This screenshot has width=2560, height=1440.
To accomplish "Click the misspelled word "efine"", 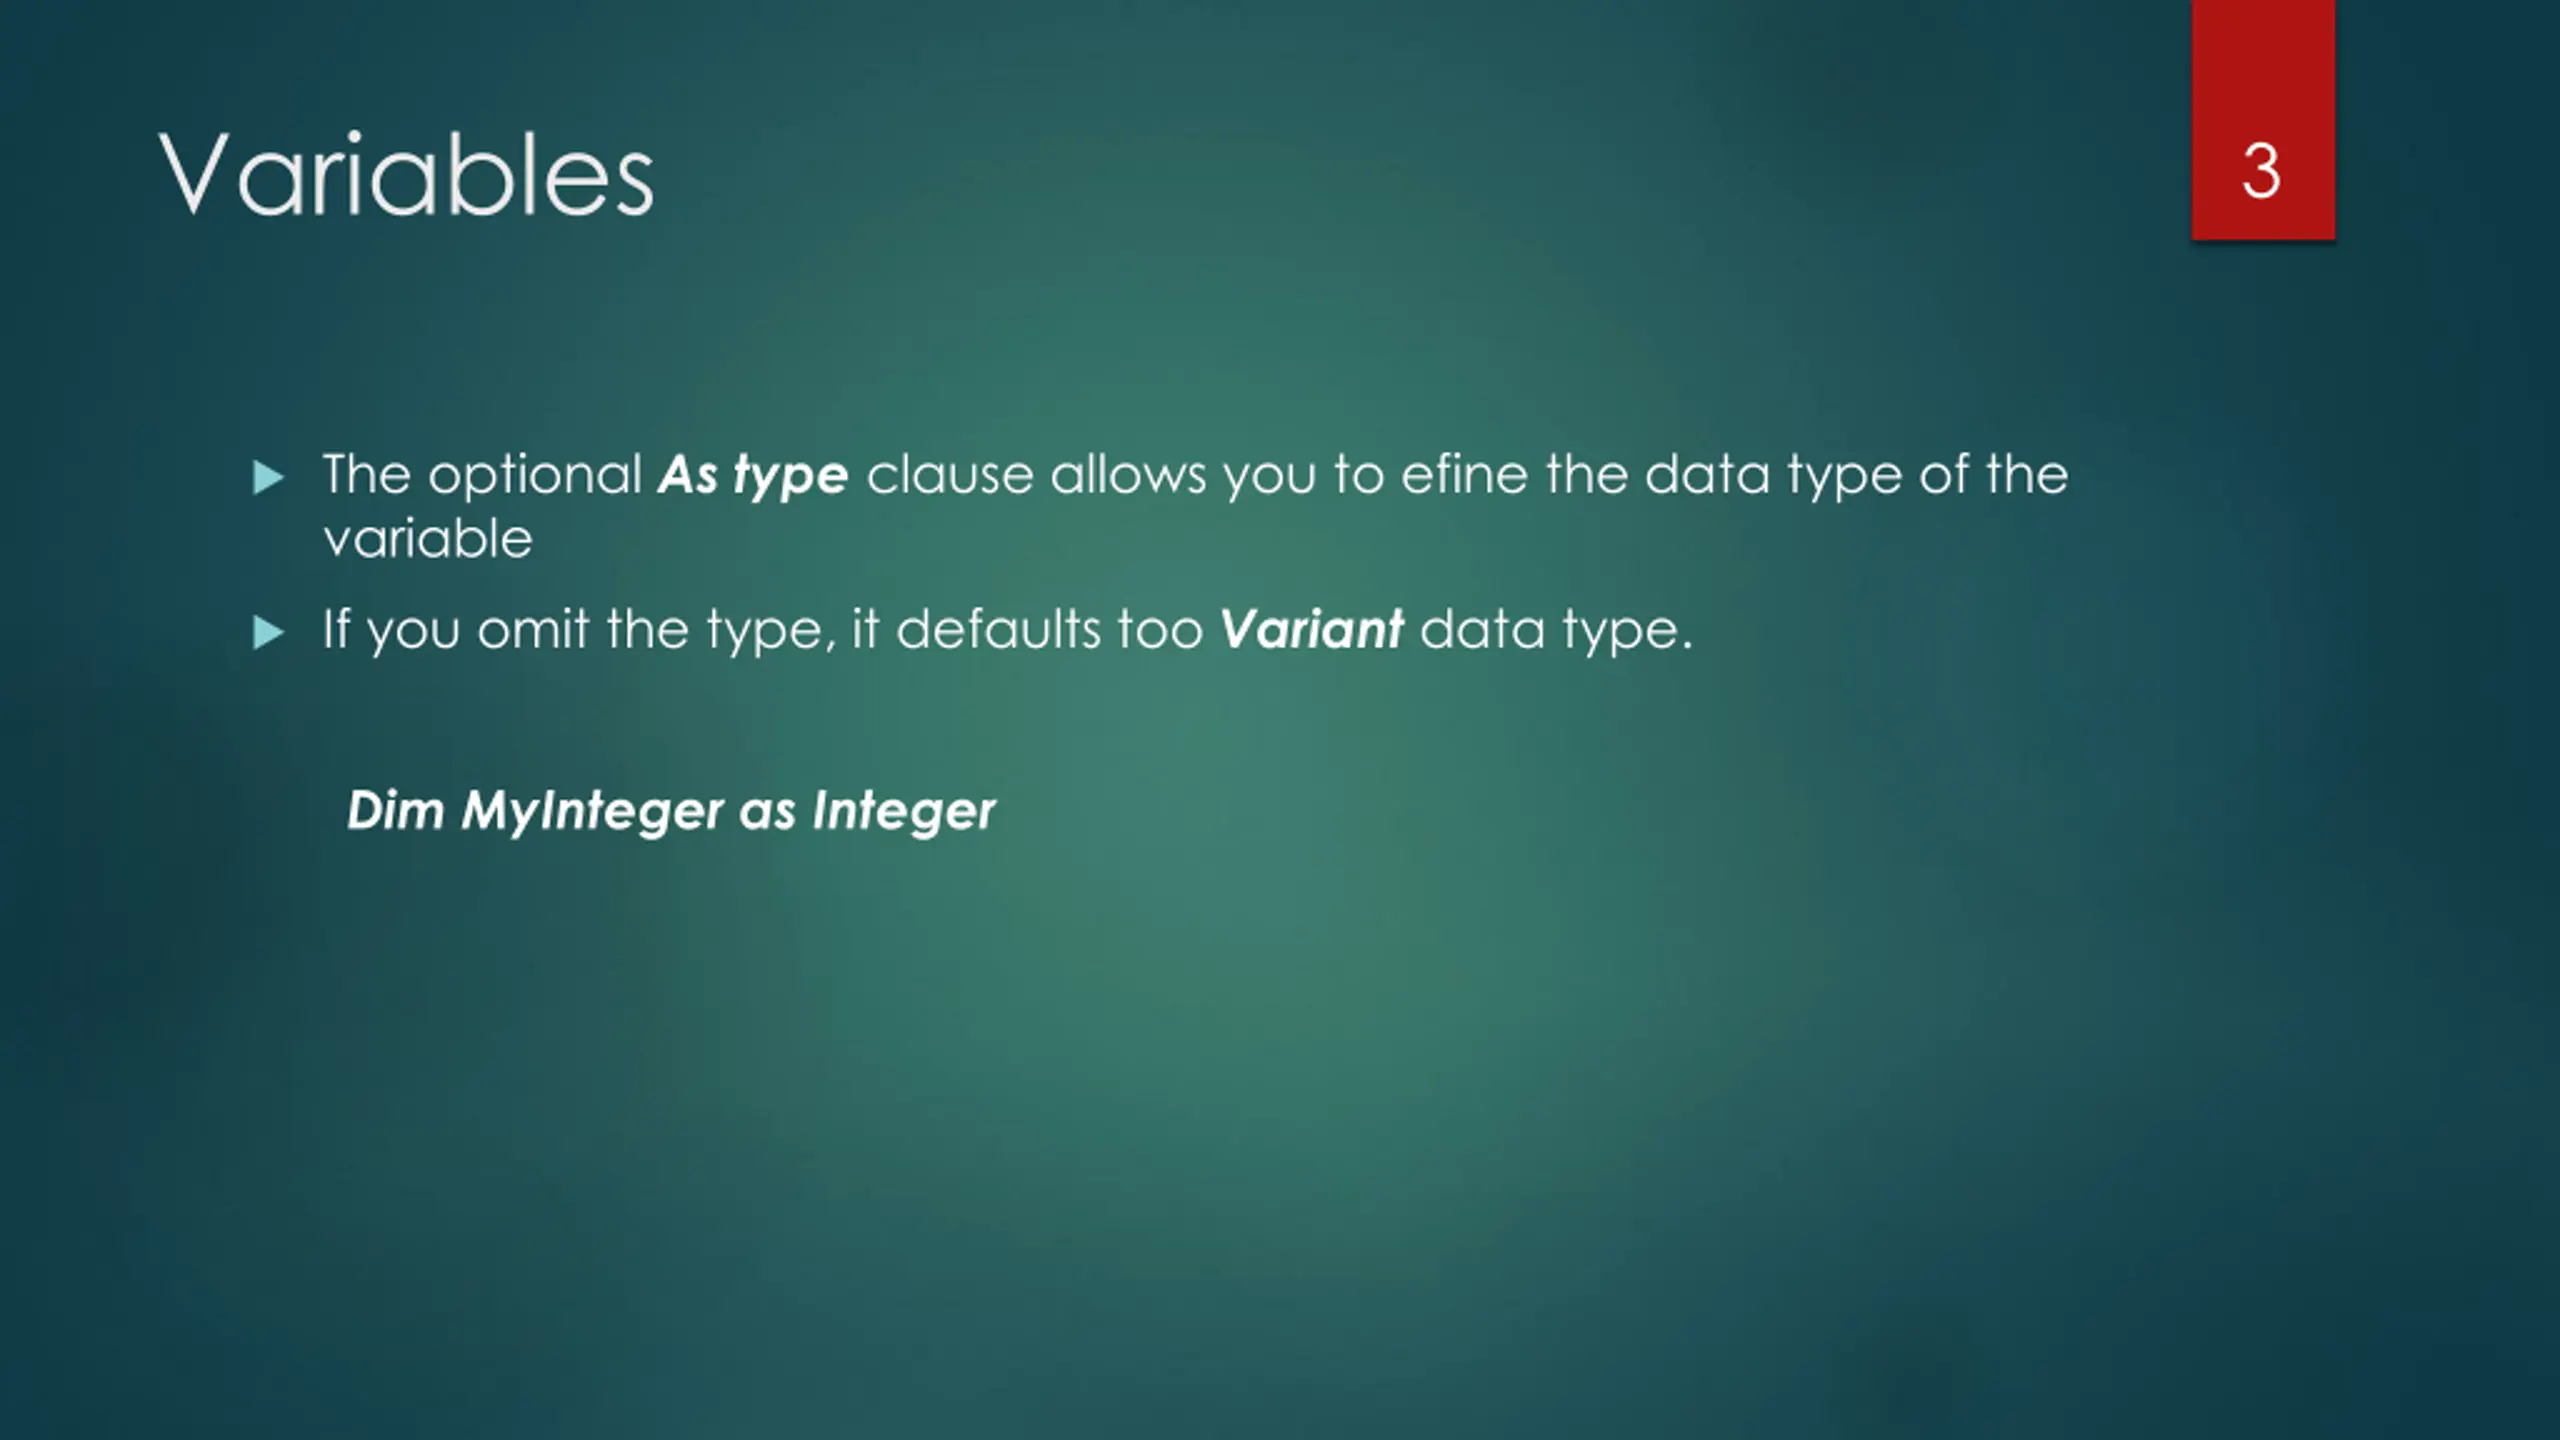I will click(1464, 474).
